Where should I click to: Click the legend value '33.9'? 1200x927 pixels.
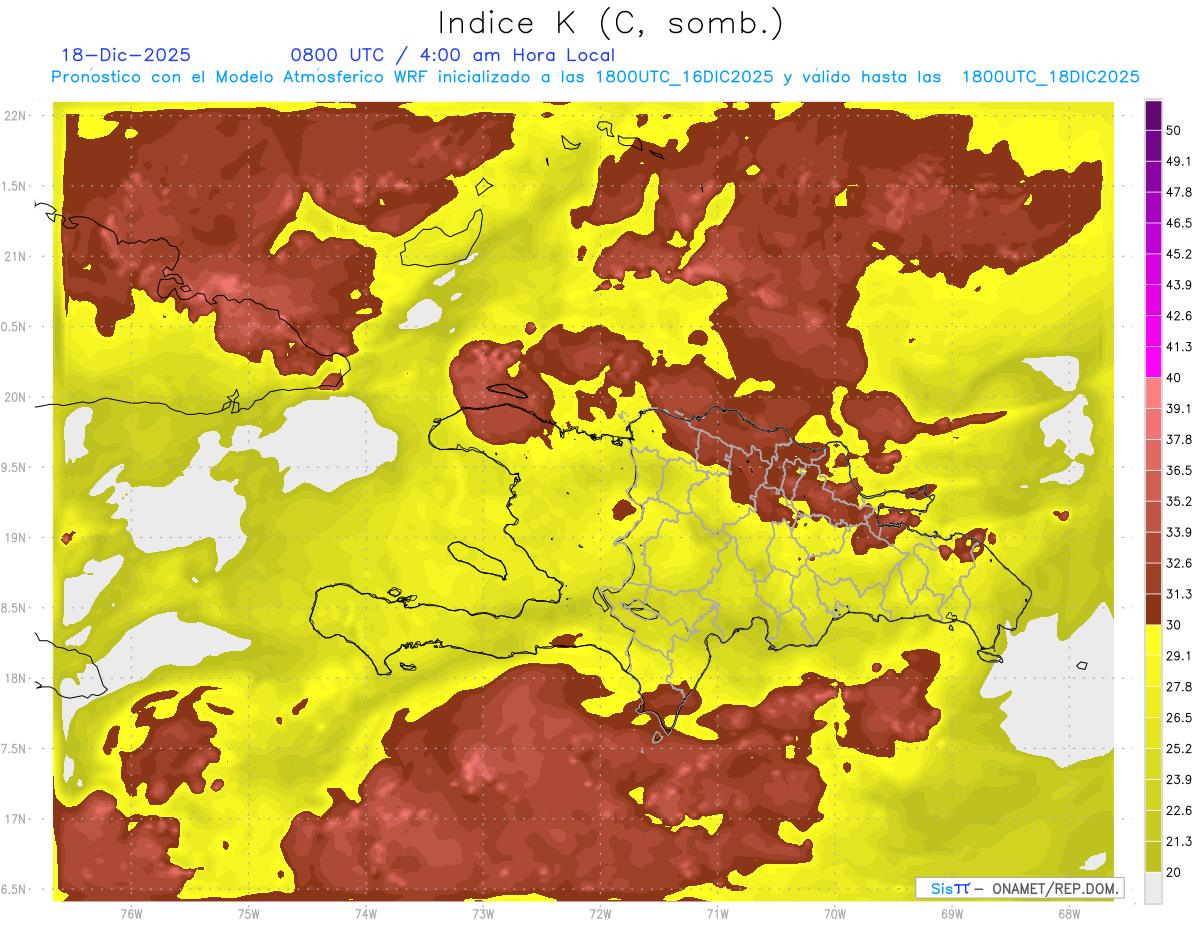pos(1179,532)
